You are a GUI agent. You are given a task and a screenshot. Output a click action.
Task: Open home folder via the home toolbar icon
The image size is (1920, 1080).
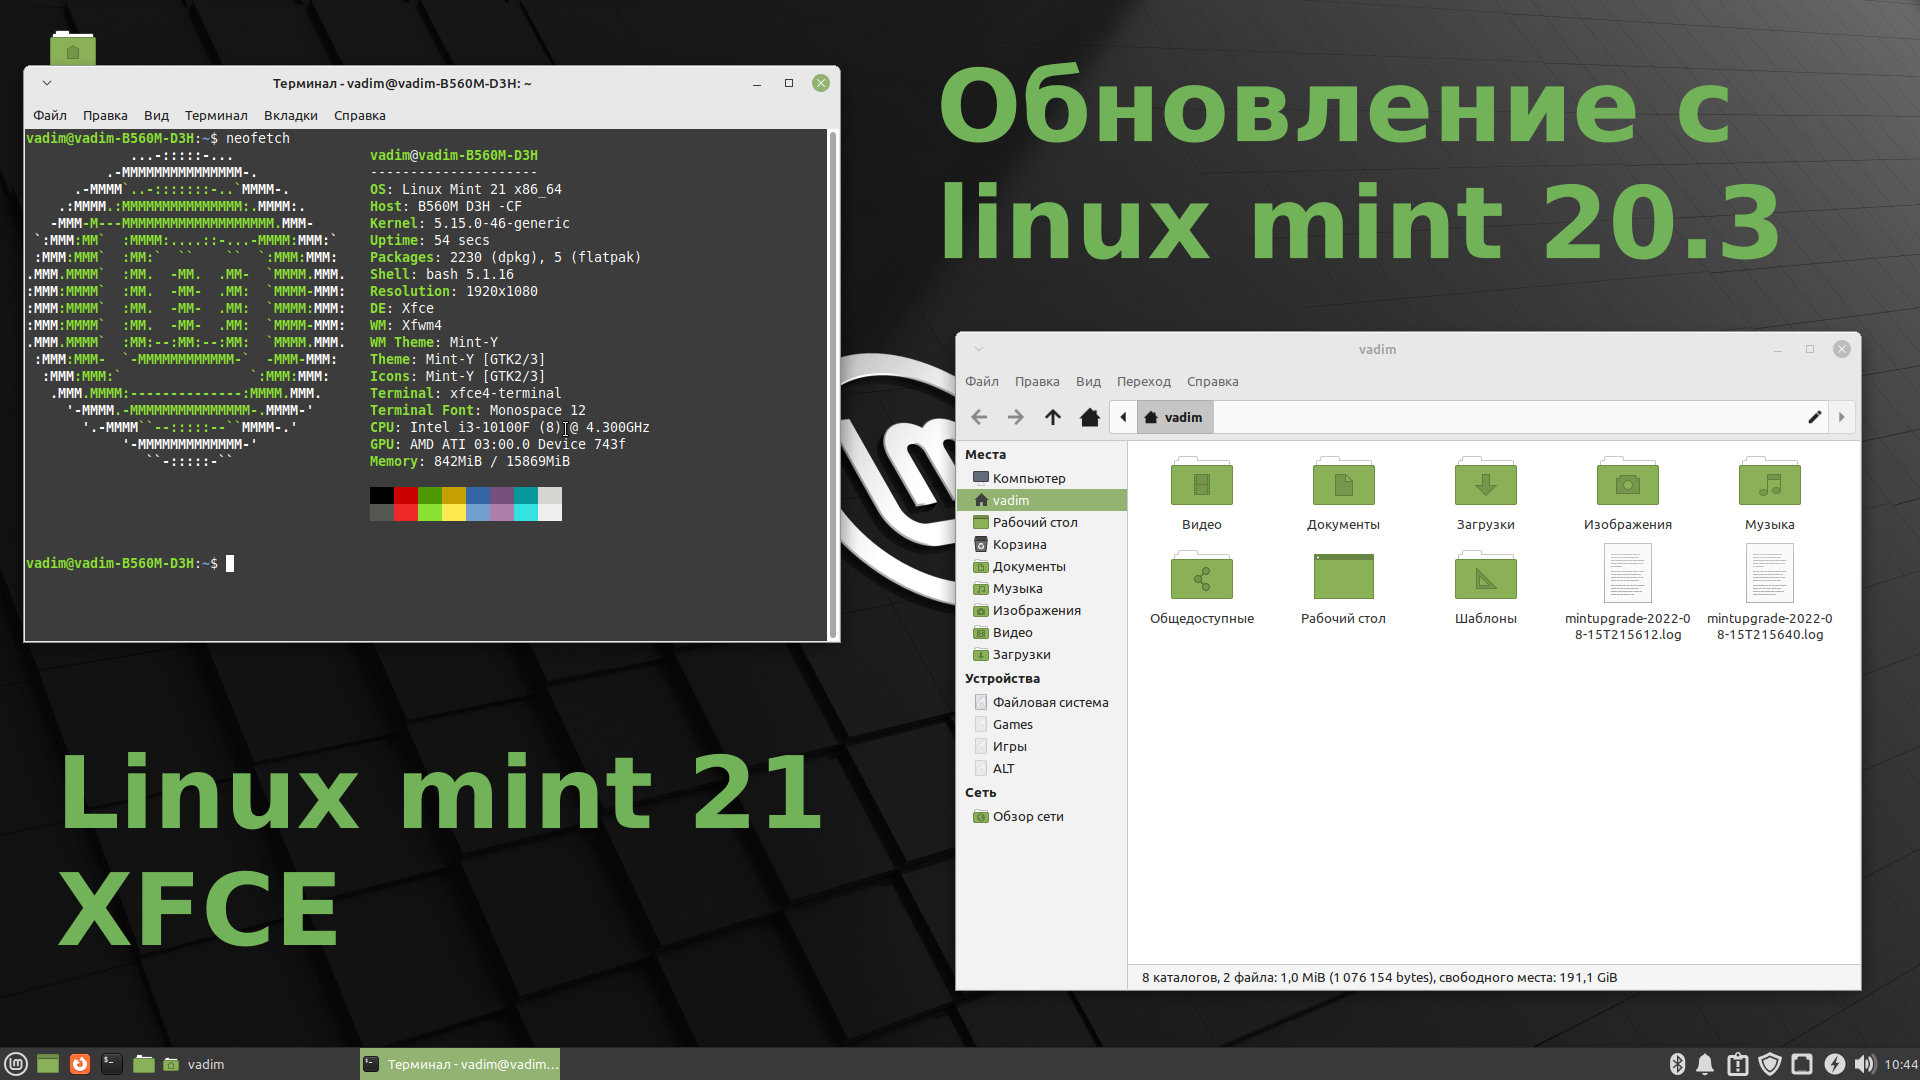pyautogui.click(x=1090, y=417)
